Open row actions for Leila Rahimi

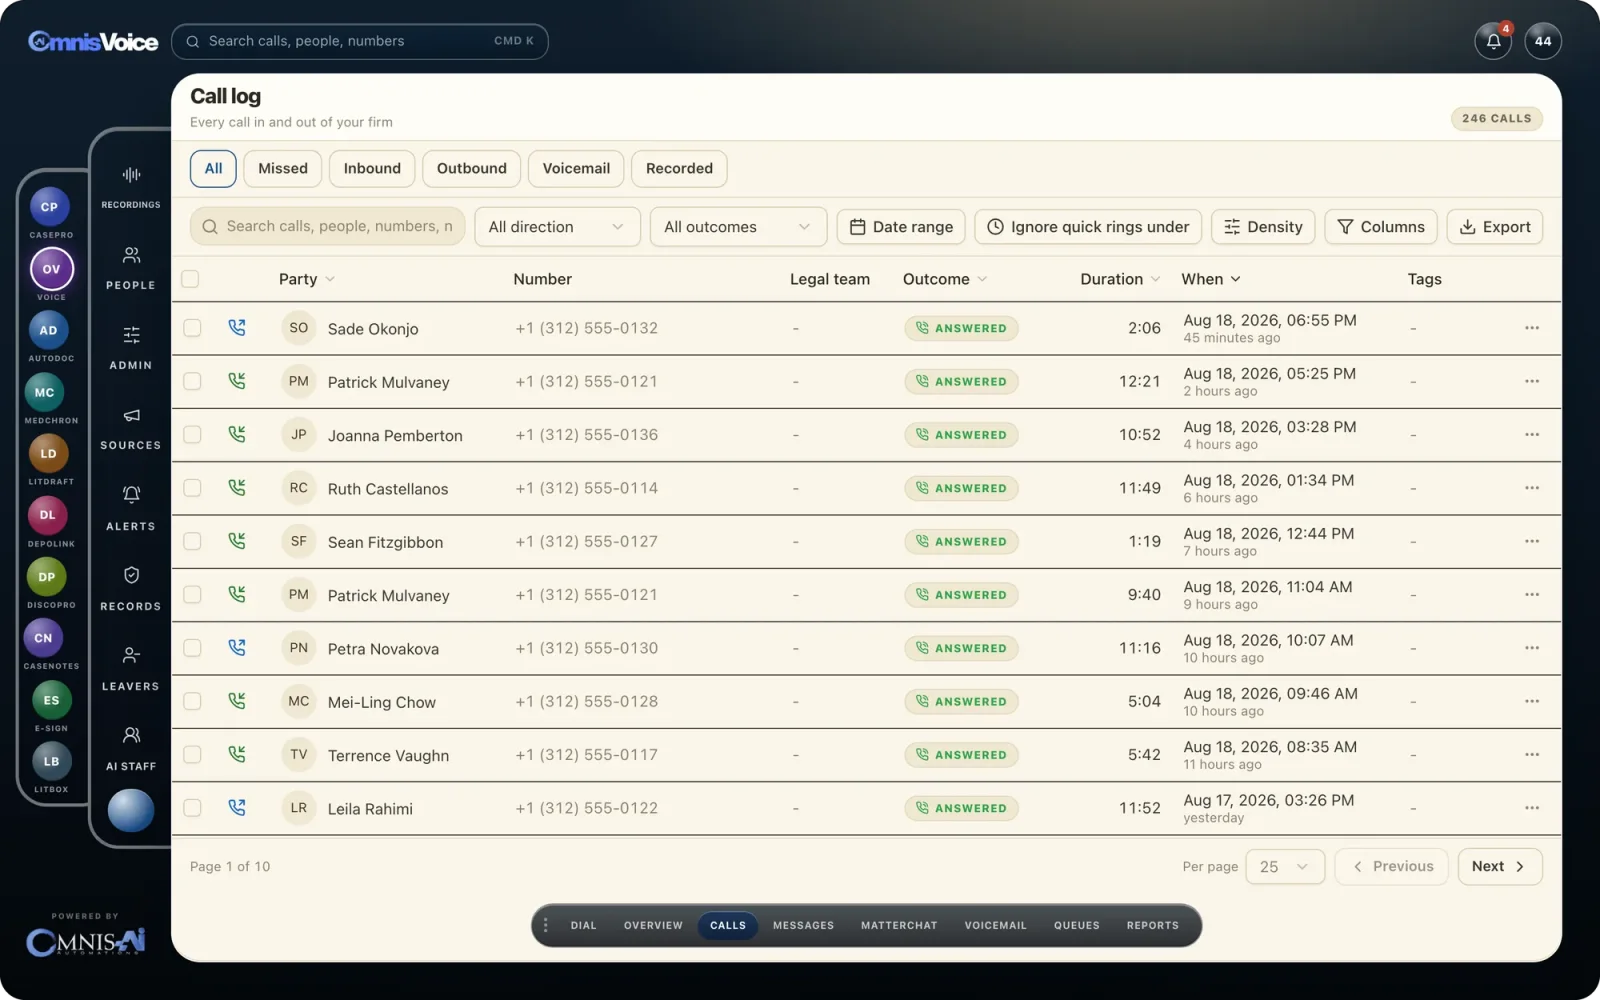pyautogui.click(x=1531, y=808)
